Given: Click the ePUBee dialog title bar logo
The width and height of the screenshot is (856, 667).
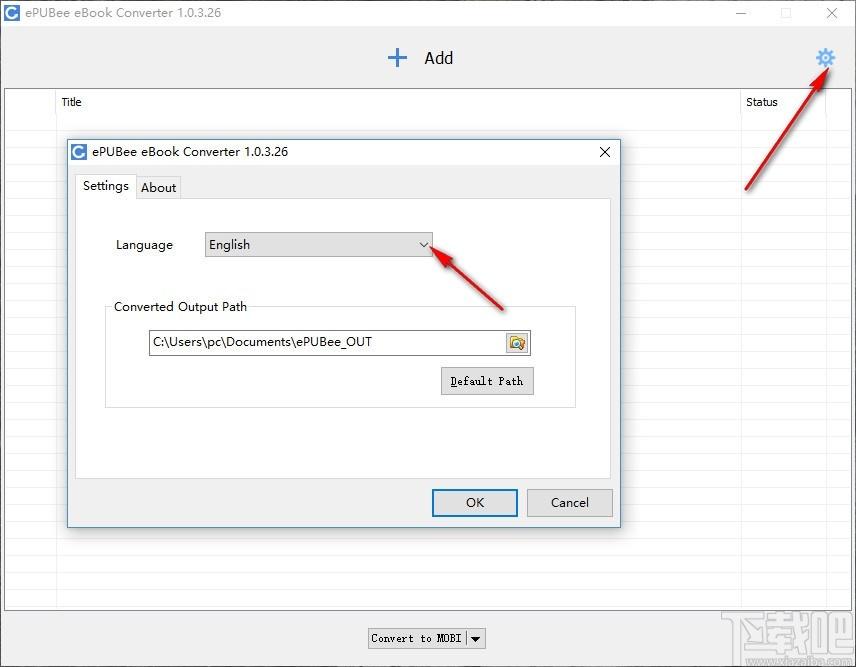Looking at the screenshot, I should tap(79, 152).
